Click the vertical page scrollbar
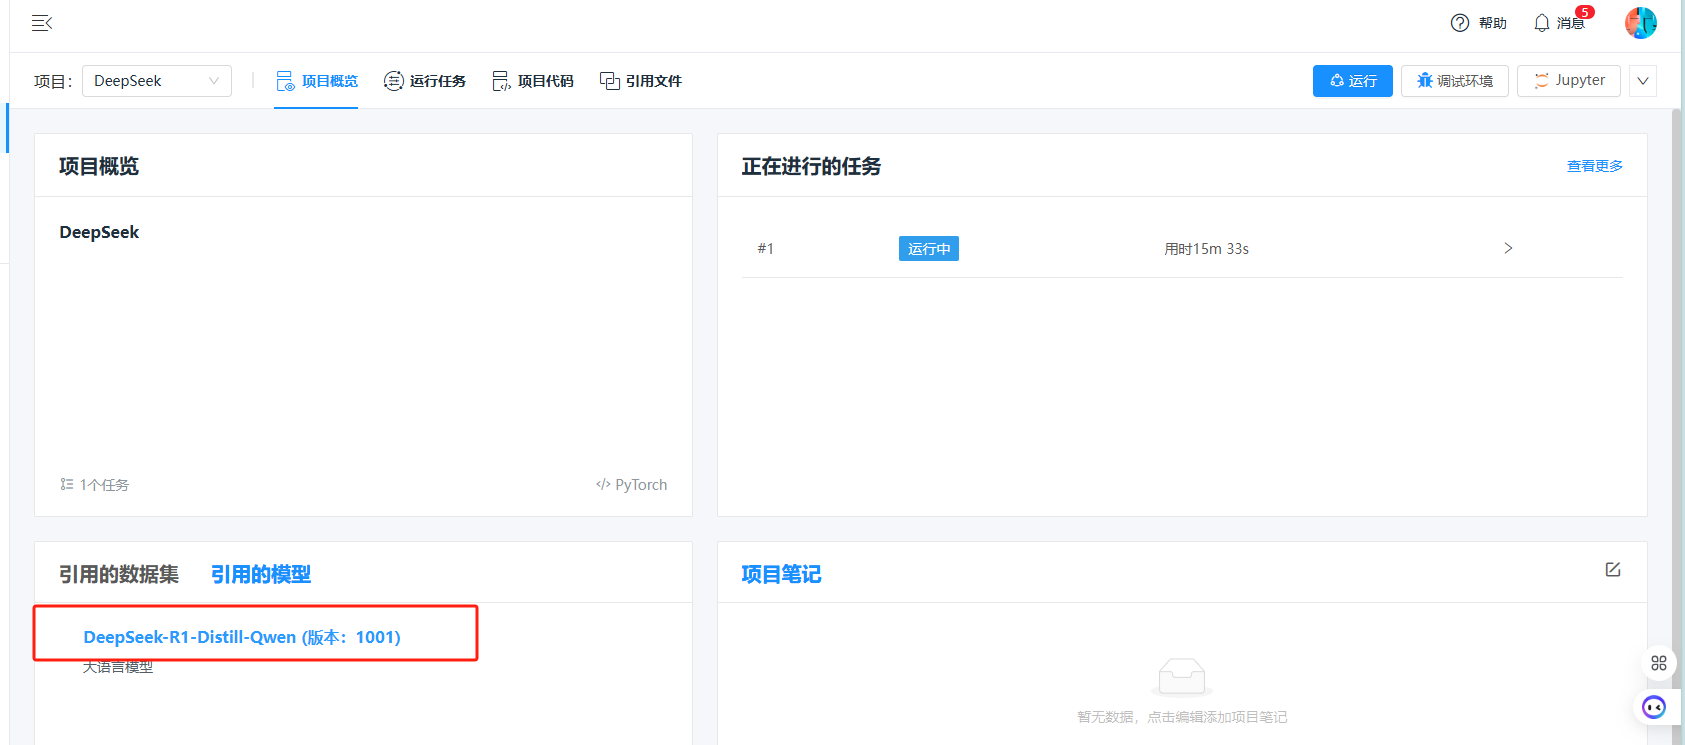Viewport: 1685px width, 745px height. 1677,400
